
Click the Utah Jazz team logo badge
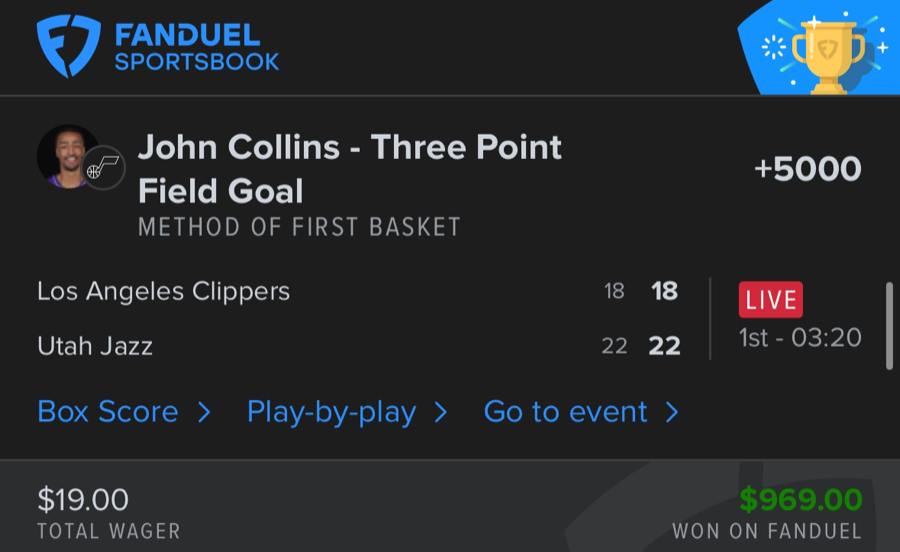[103, 169]
